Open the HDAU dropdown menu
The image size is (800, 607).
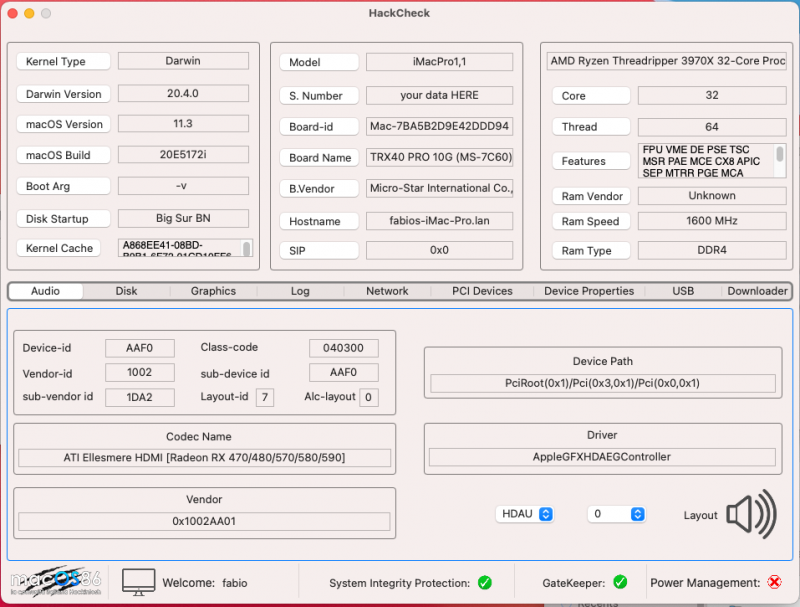pos(525,514)
